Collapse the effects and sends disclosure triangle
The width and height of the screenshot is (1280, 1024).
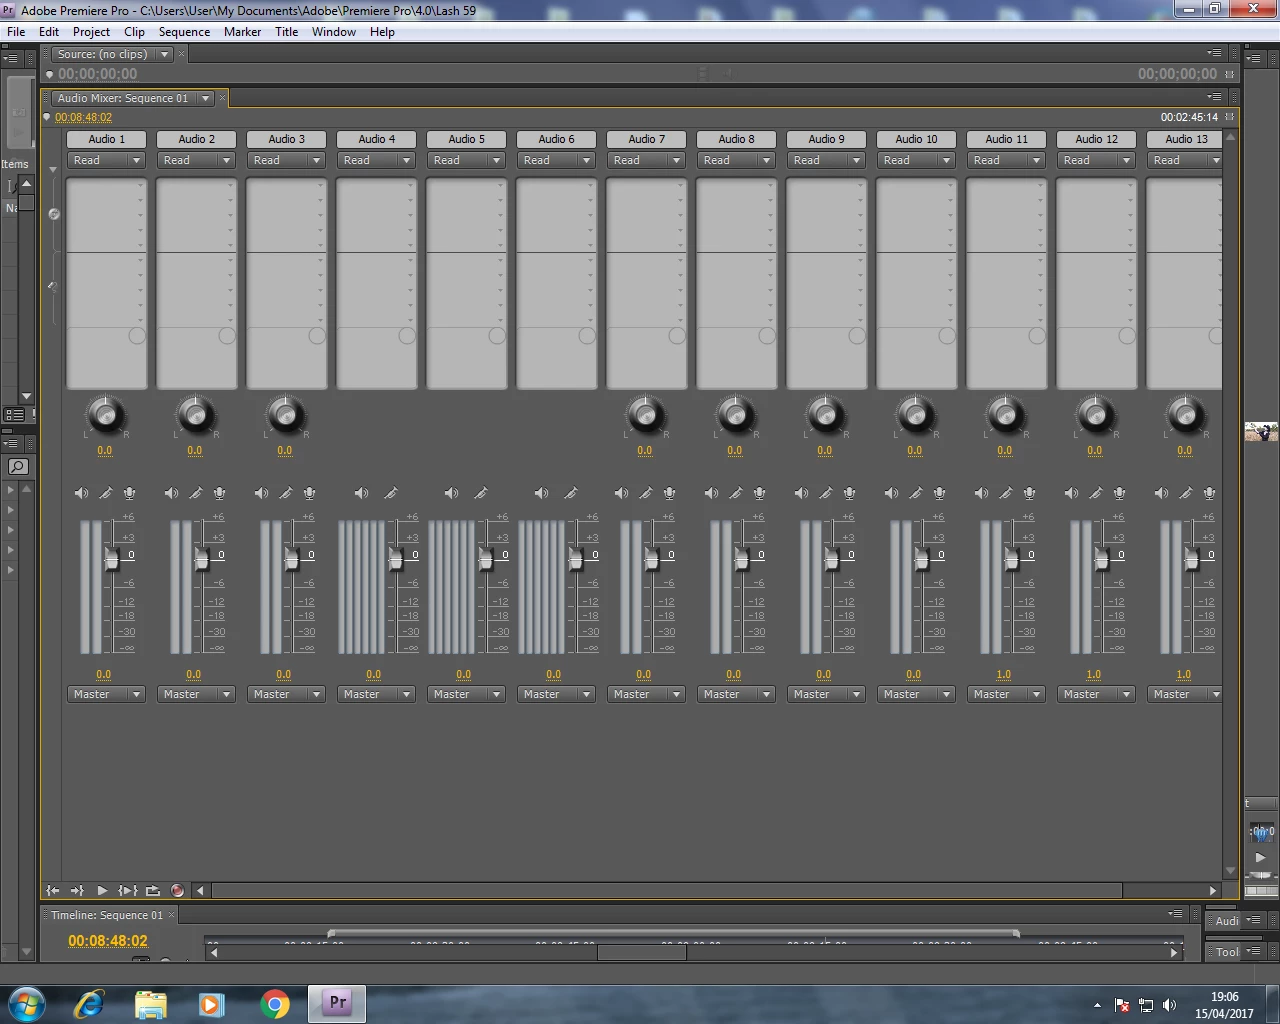click(x=53, y=170)
